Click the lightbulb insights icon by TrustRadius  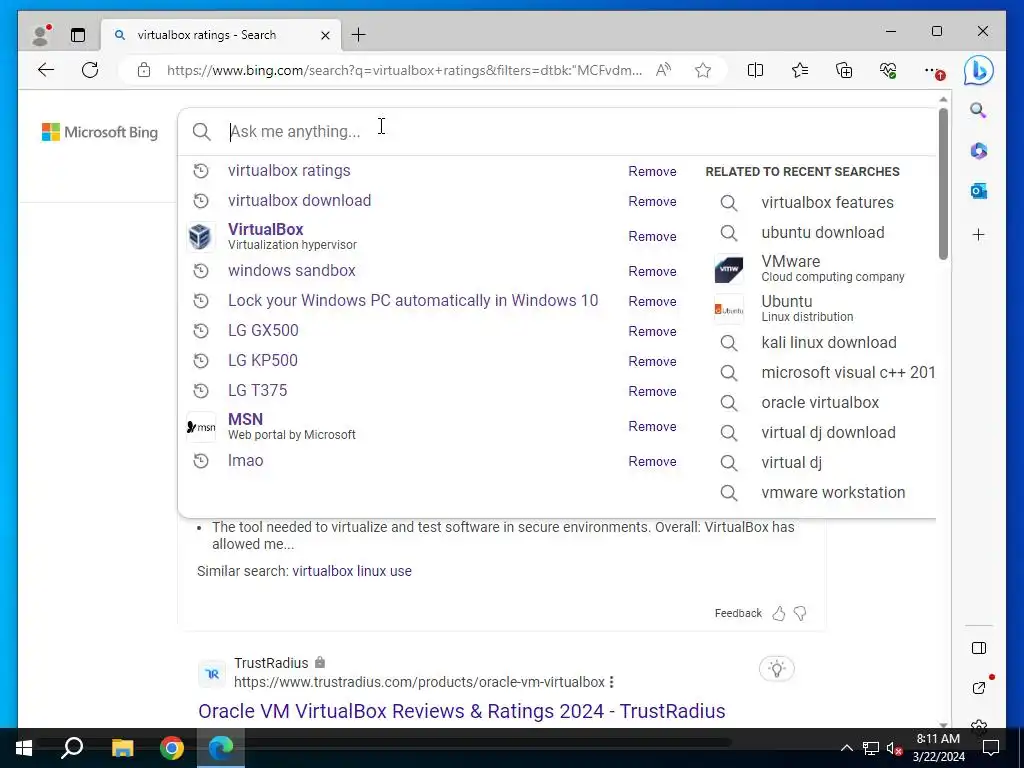tap(776, 669)
